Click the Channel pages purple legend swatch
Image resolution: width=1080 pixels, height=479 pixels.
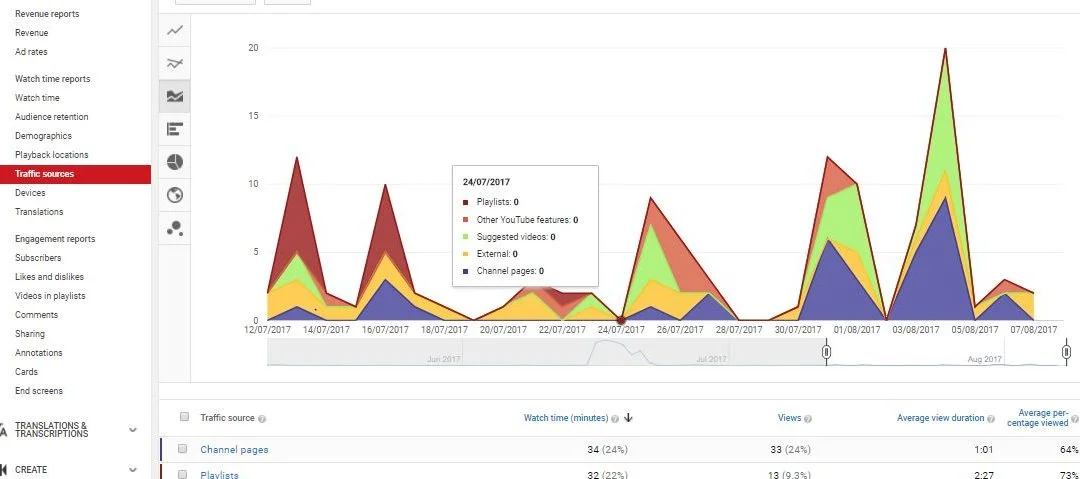pyautogui.click(x=466, y=272)
